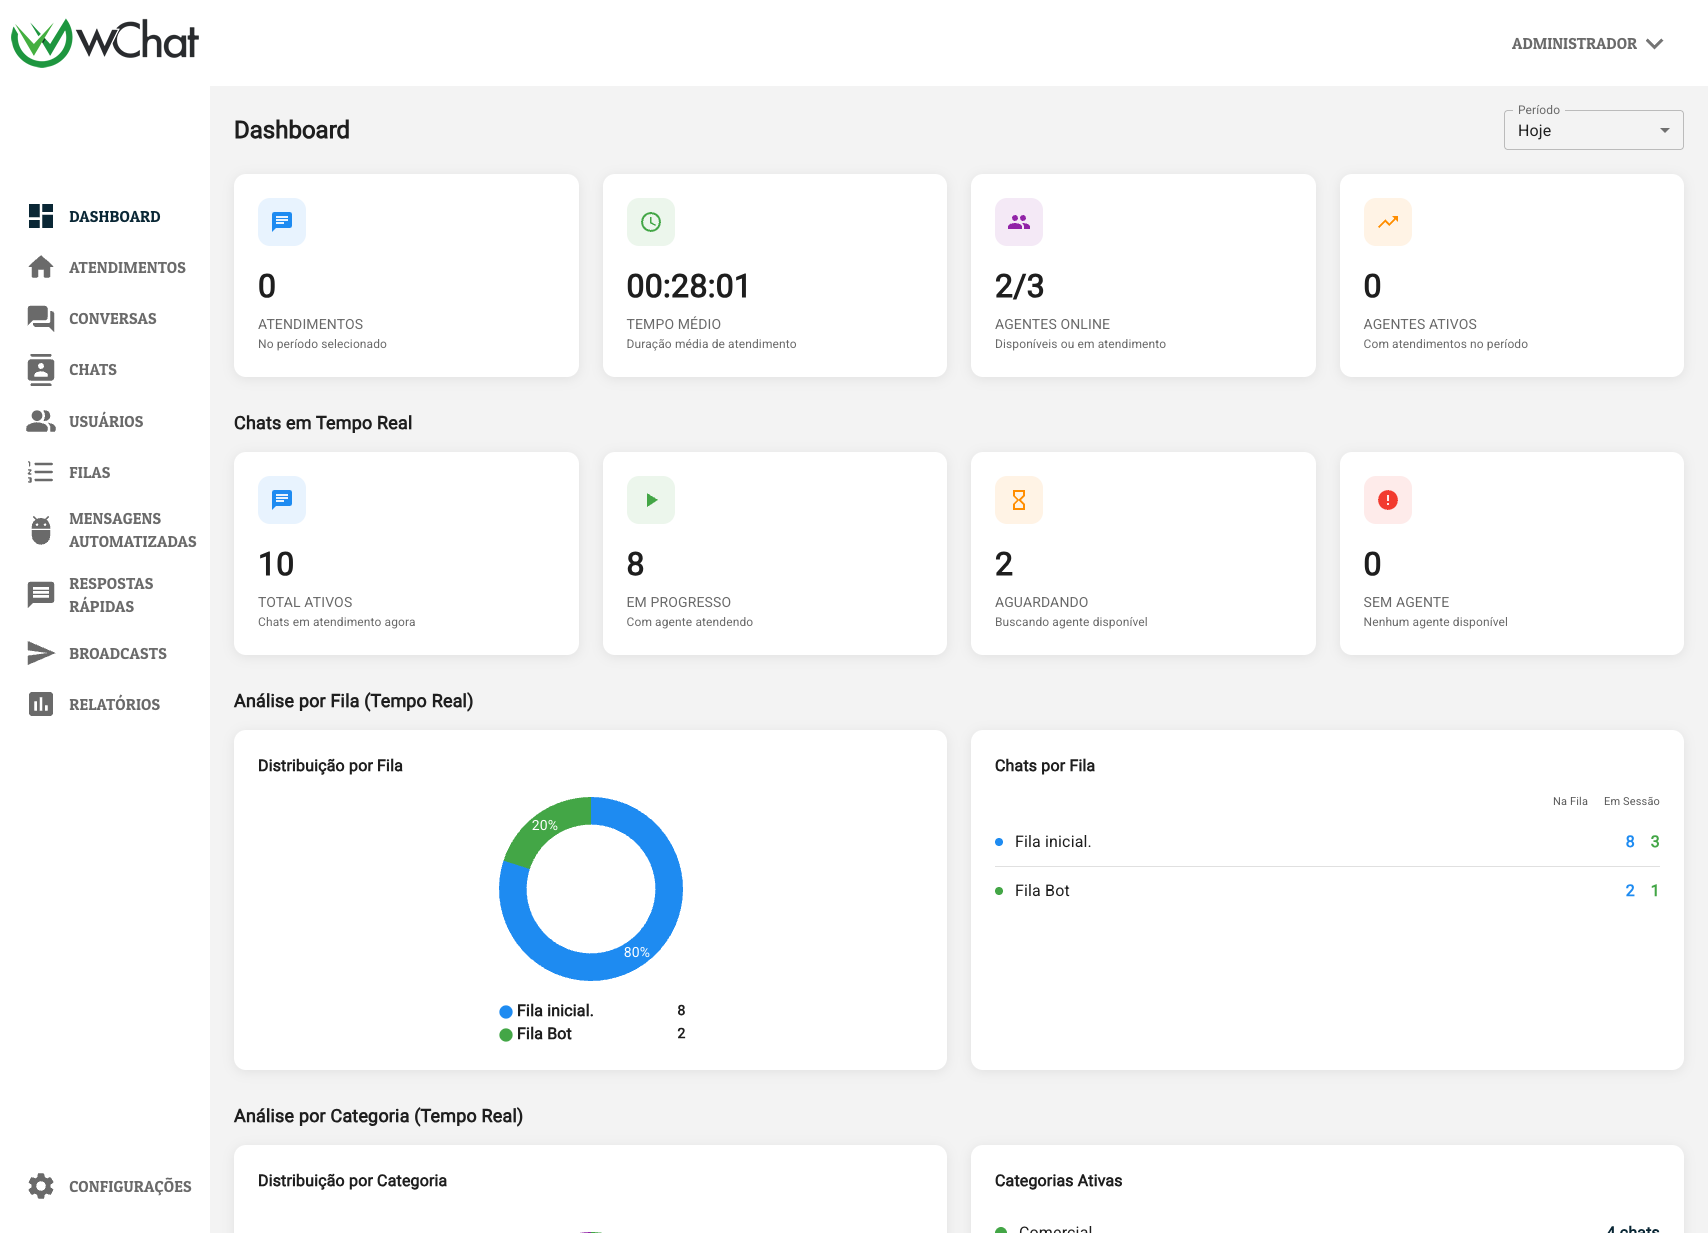Click the Em Progresso play icon
Image resolution: width=1708 pixels, height=1233 pixels.
(651, 500)
